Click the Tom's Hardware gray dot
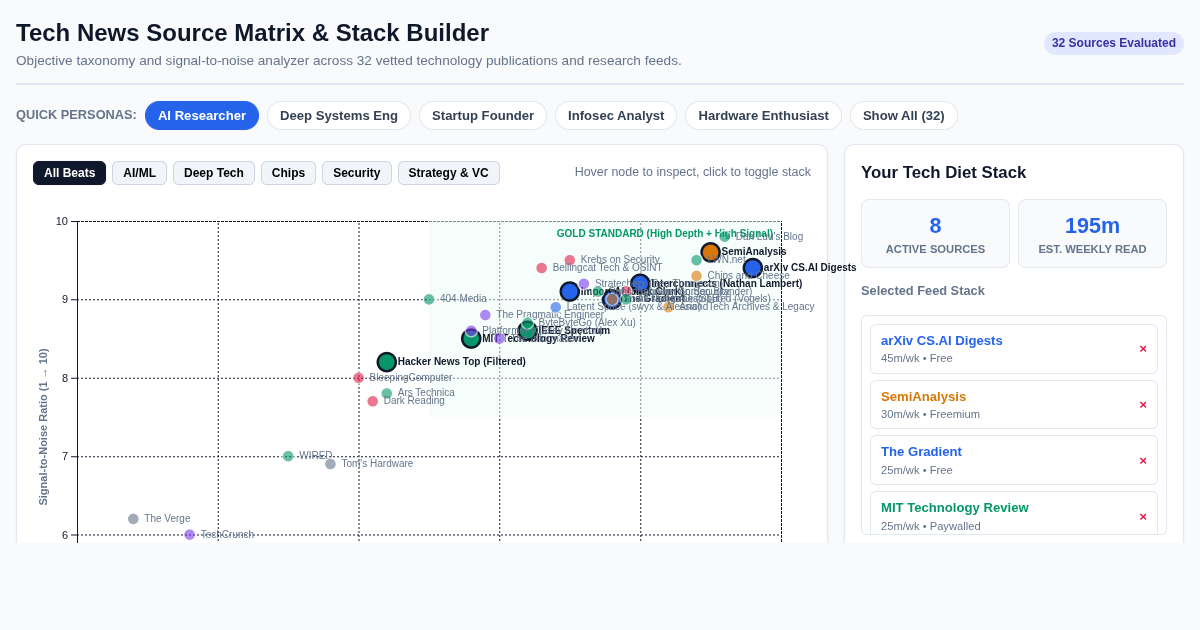 coord(331,464)
